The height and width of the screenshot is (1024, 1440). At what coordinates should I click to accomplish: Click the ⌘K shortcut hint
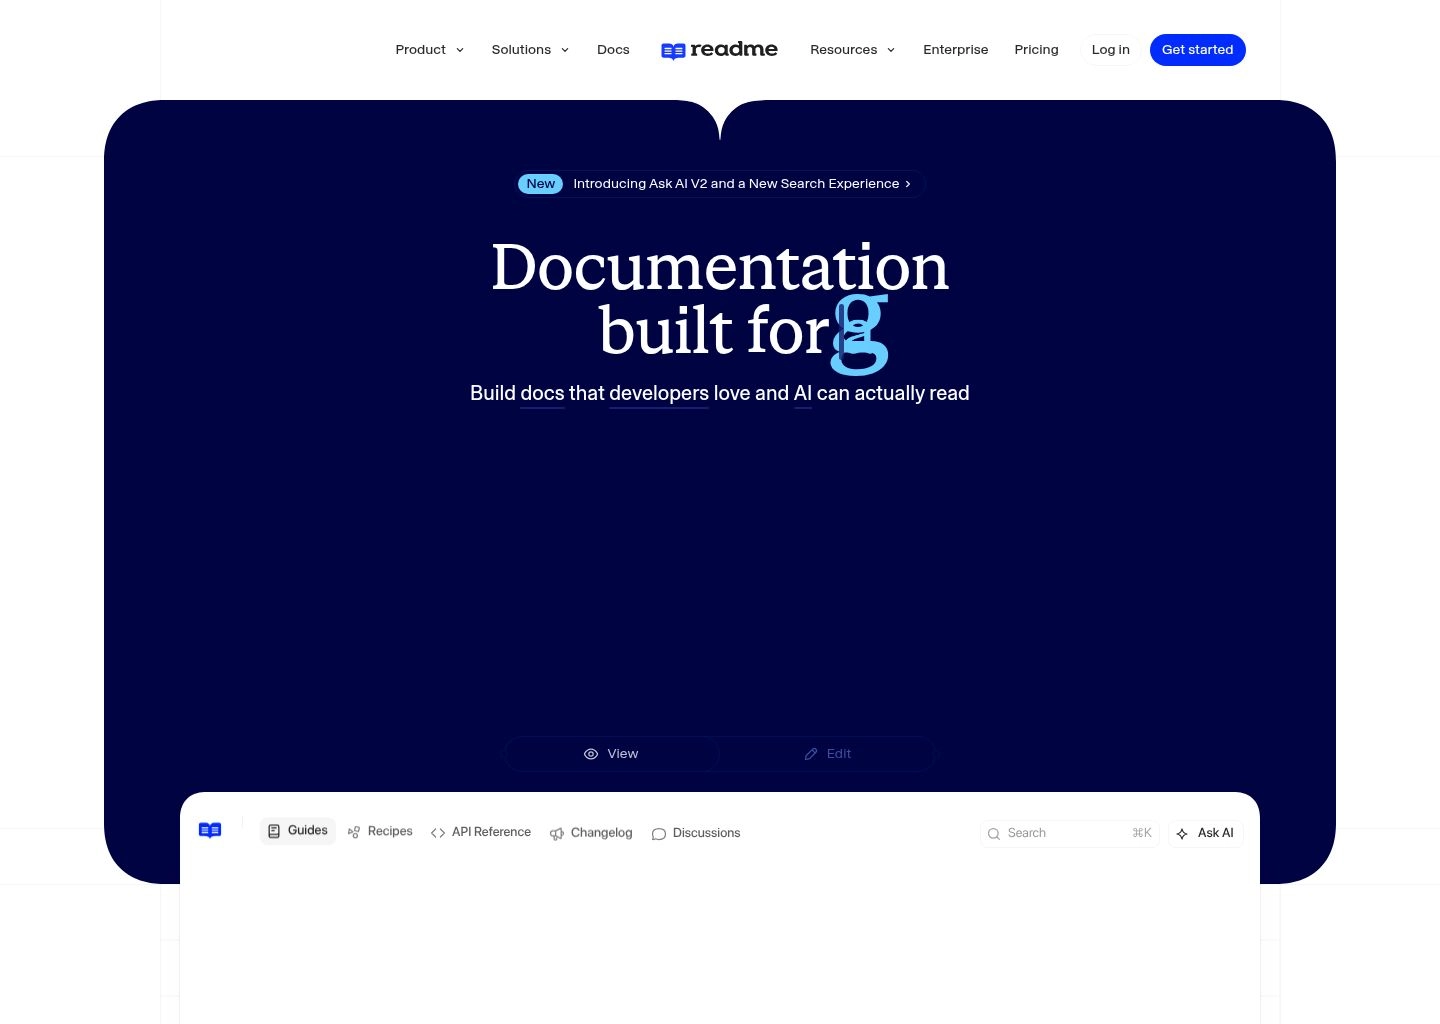1141,833
